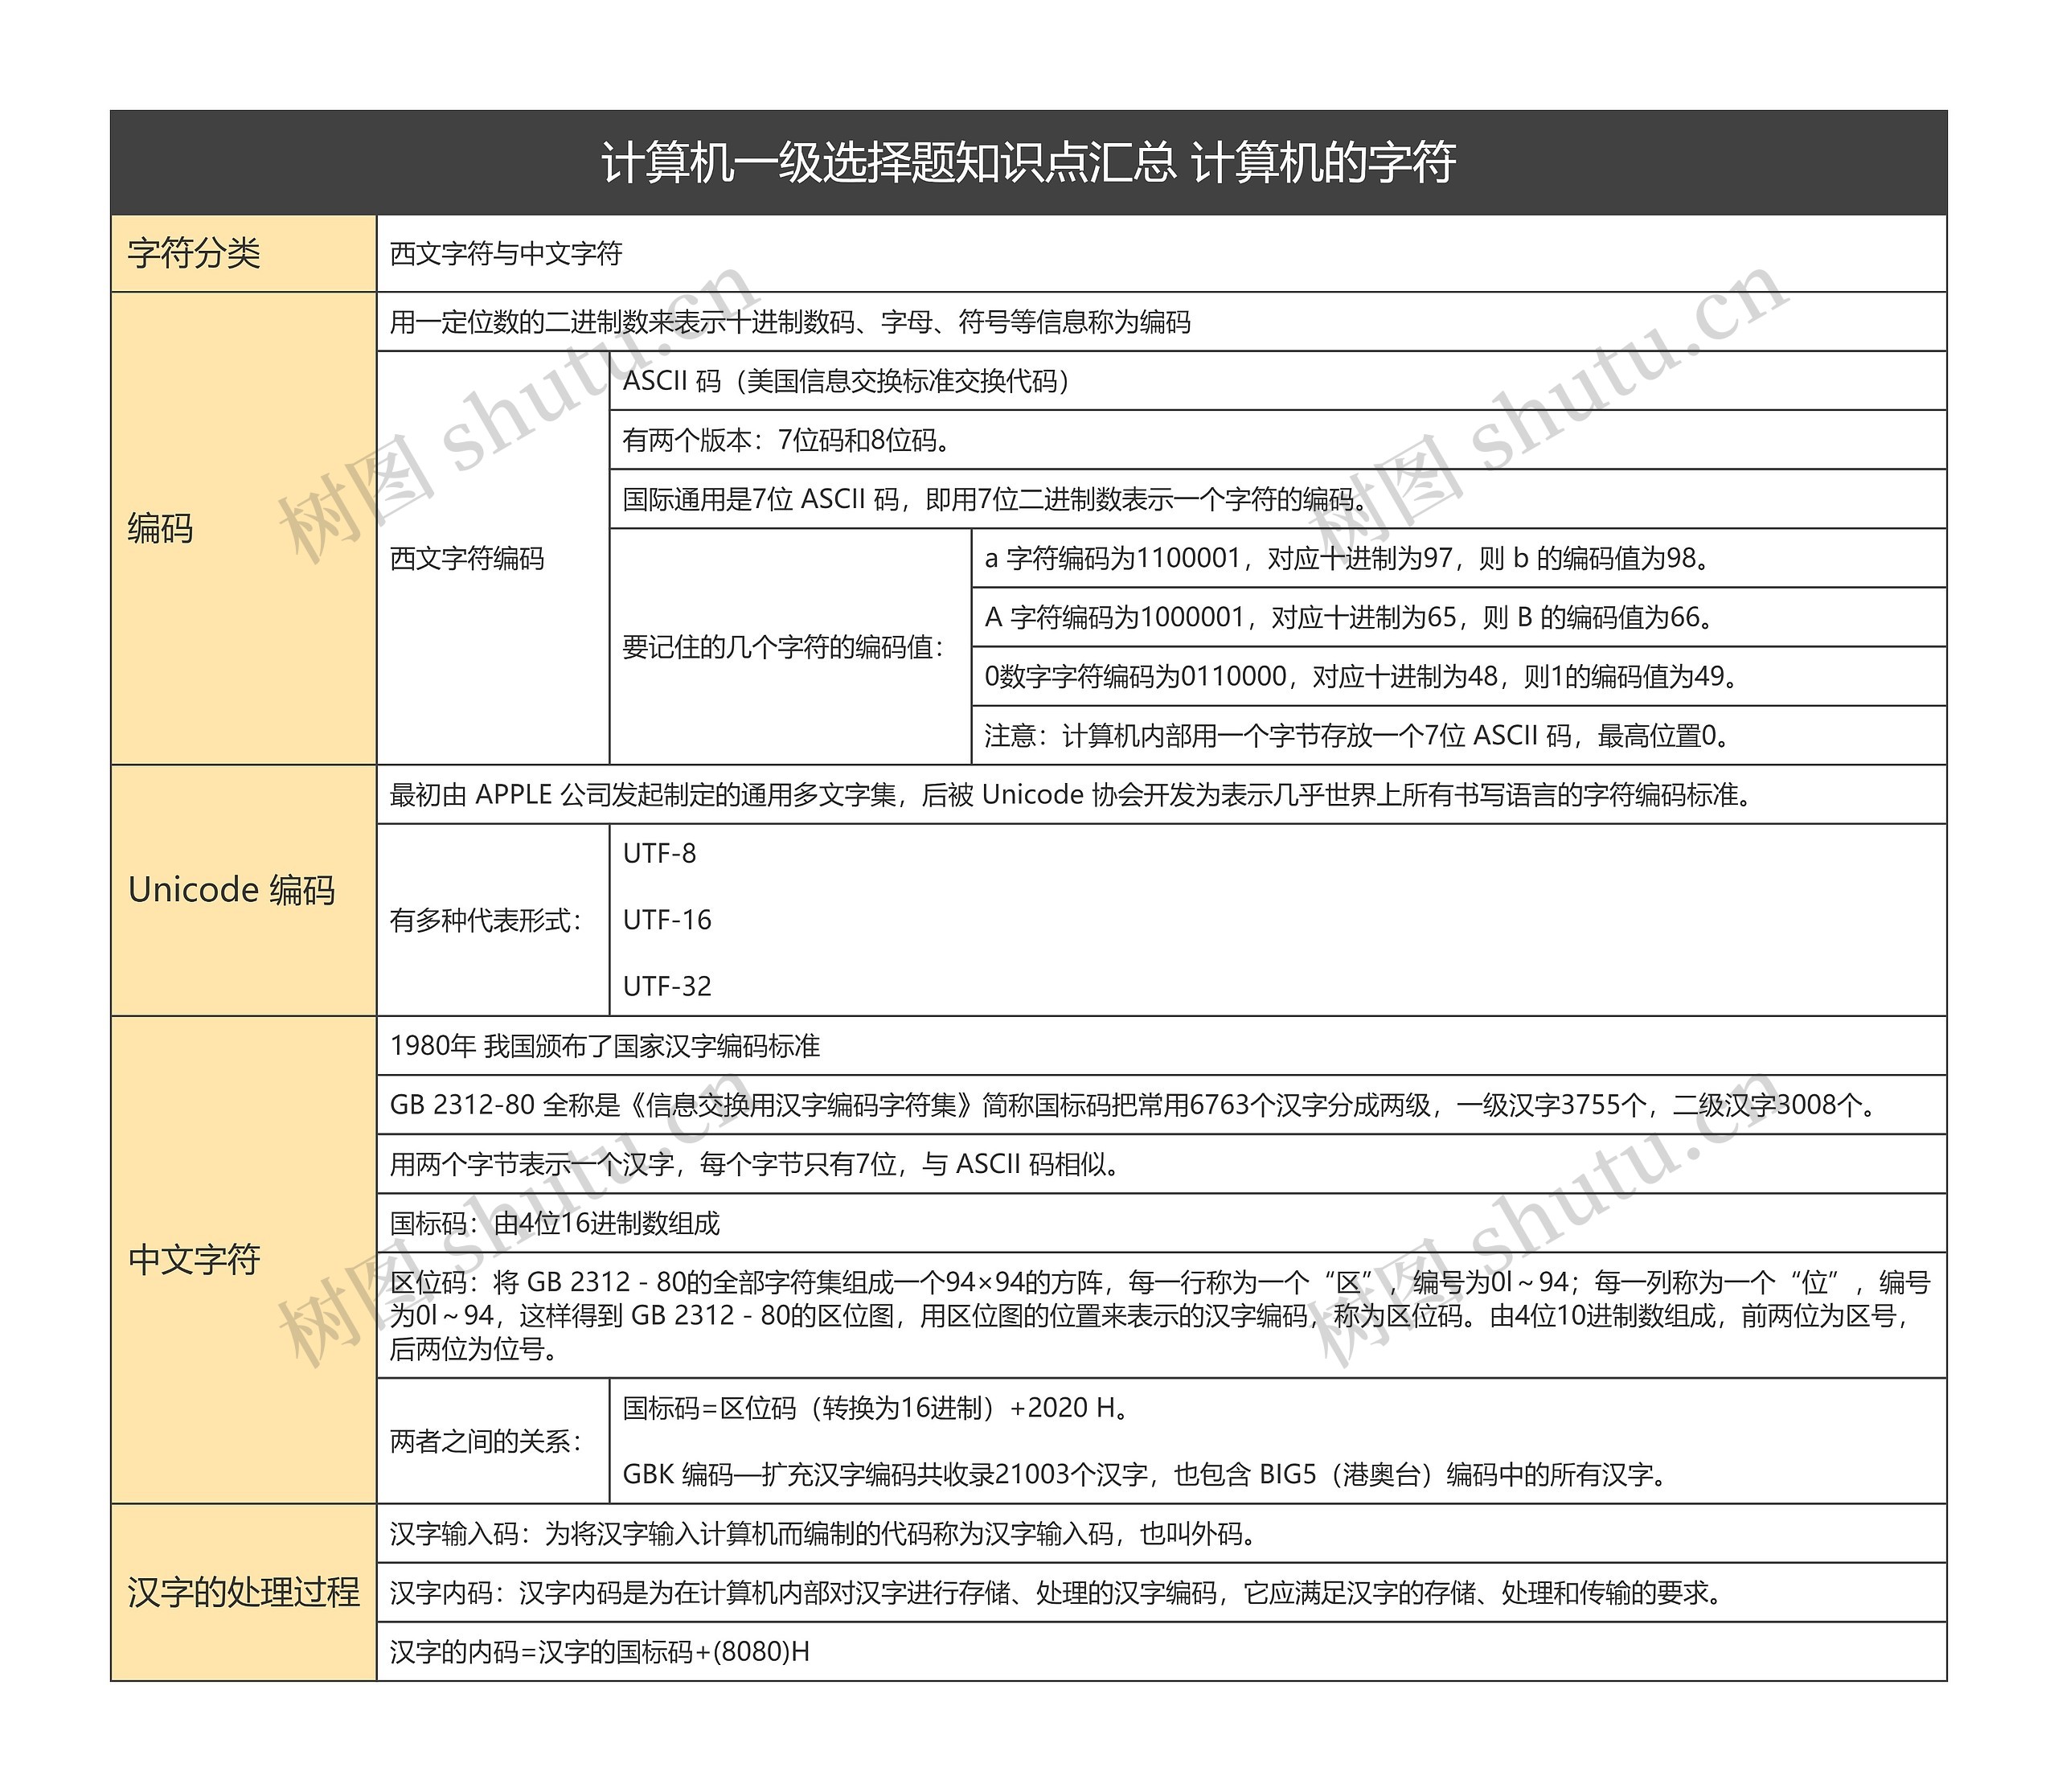Select 有多种代表形式： cell
The image size is (2058, 1792).
pos(493,920)
